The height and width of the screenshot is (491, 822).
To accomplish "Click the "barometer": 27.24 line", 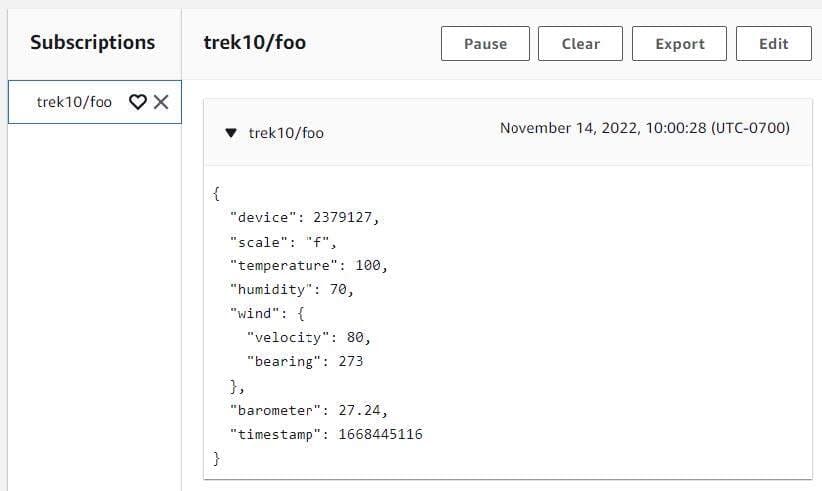I will pos(308,410).
